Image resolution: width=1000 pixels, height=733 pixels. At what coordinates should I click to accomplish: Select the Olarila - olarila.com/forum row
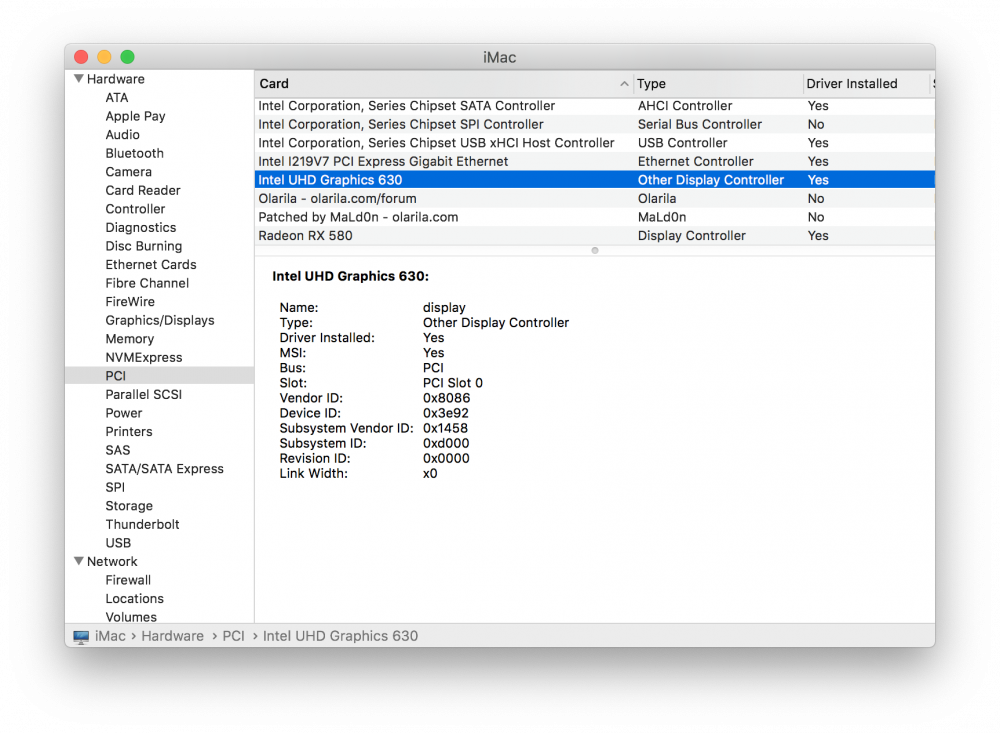(594, 198)
